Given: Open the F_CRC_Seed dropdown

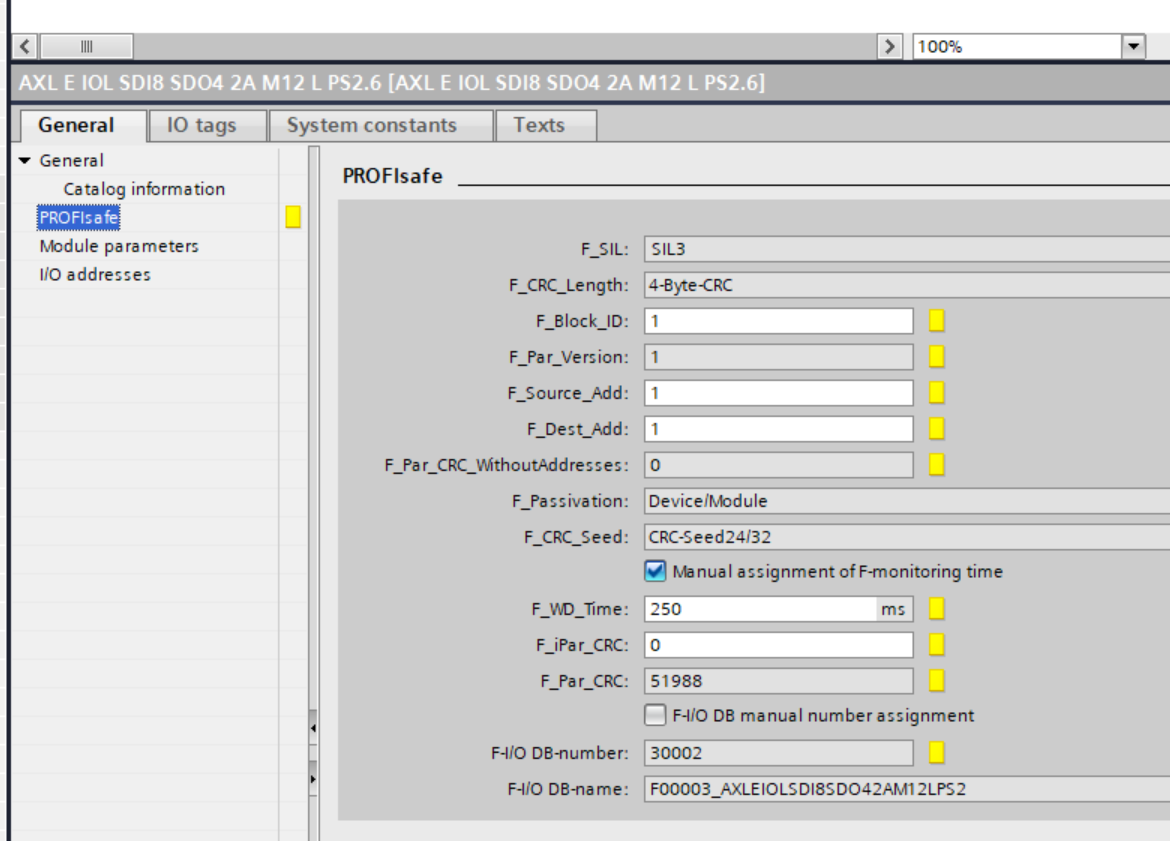Looking at the screenshot, I should point(907,537).
